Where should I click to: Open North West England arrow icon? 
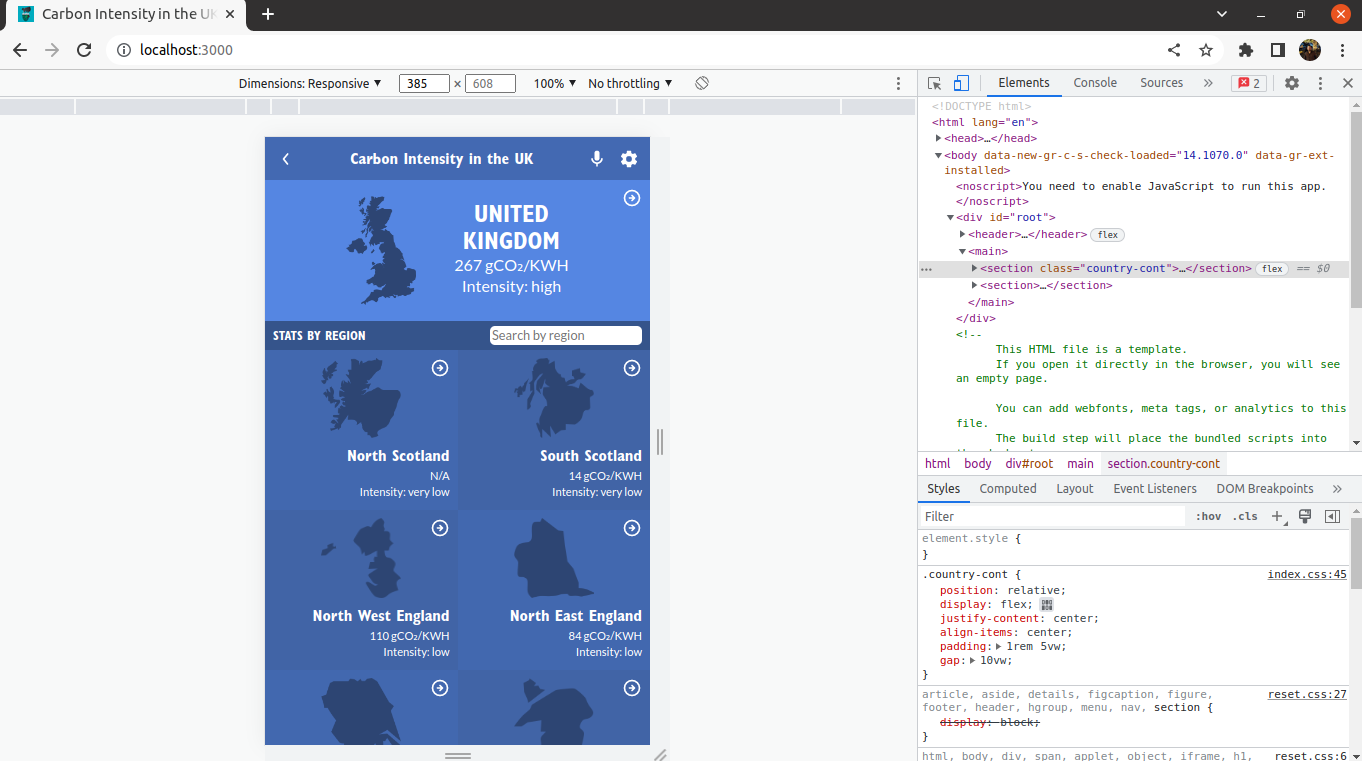coord(440,528)
